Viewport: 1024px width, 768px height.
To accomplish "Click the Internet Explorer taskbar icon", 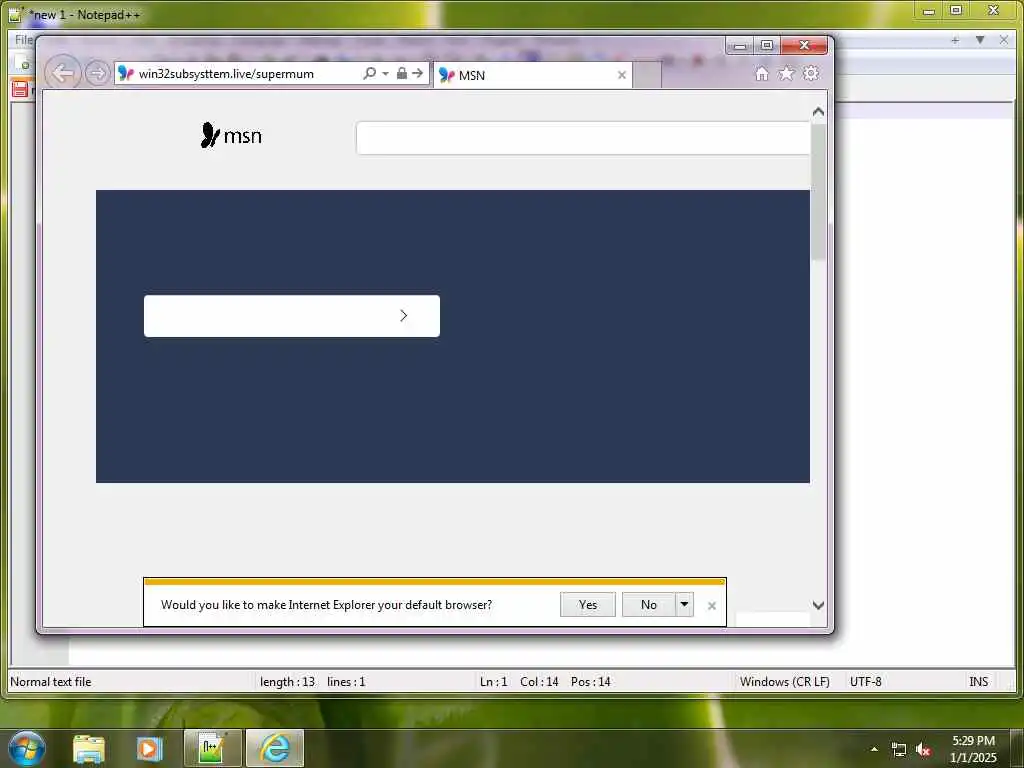I will [x=275, y=748].
